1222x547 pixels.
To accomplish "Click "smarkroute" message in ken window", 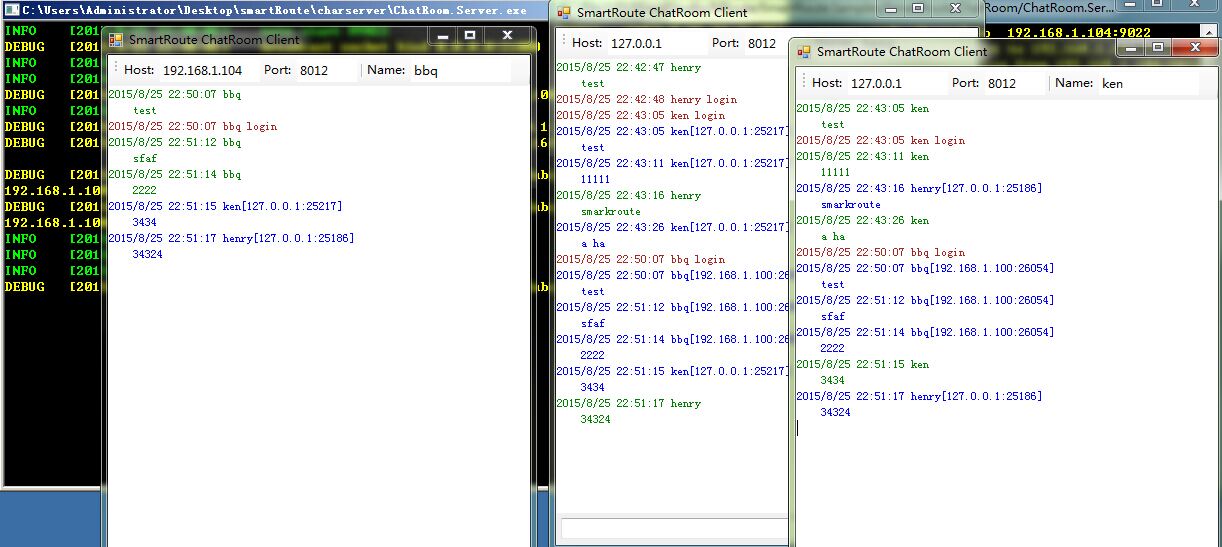I will [850, 205].
